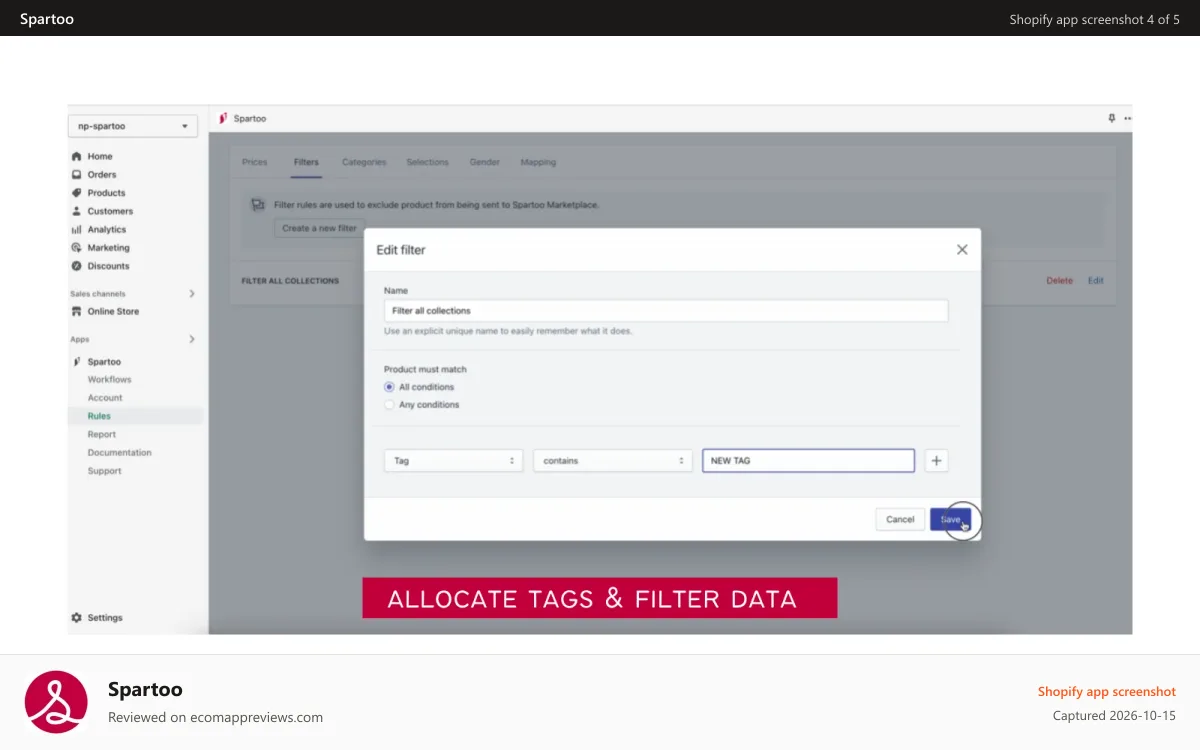Close the Edit filter dialog with X

[x=962, y=249]
